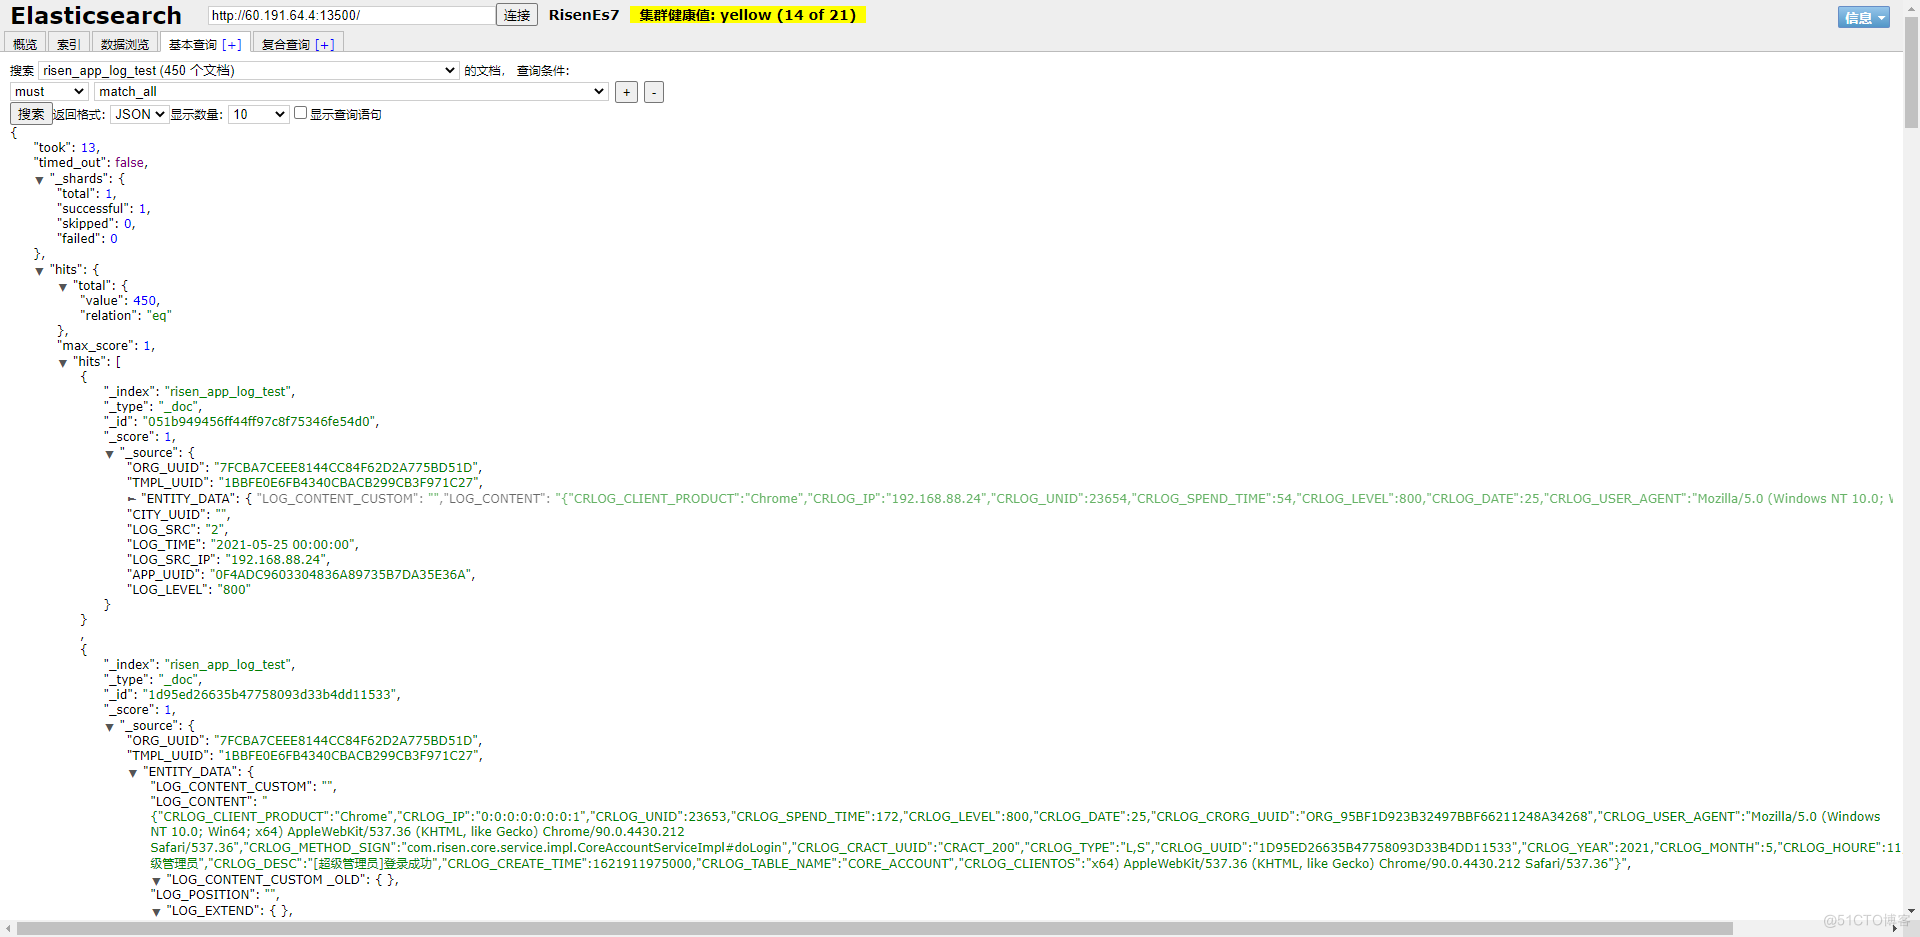Expand the collapsed "ENTITY_DATA" node in first result
1920x937 pixels.
tap(132, 499)
